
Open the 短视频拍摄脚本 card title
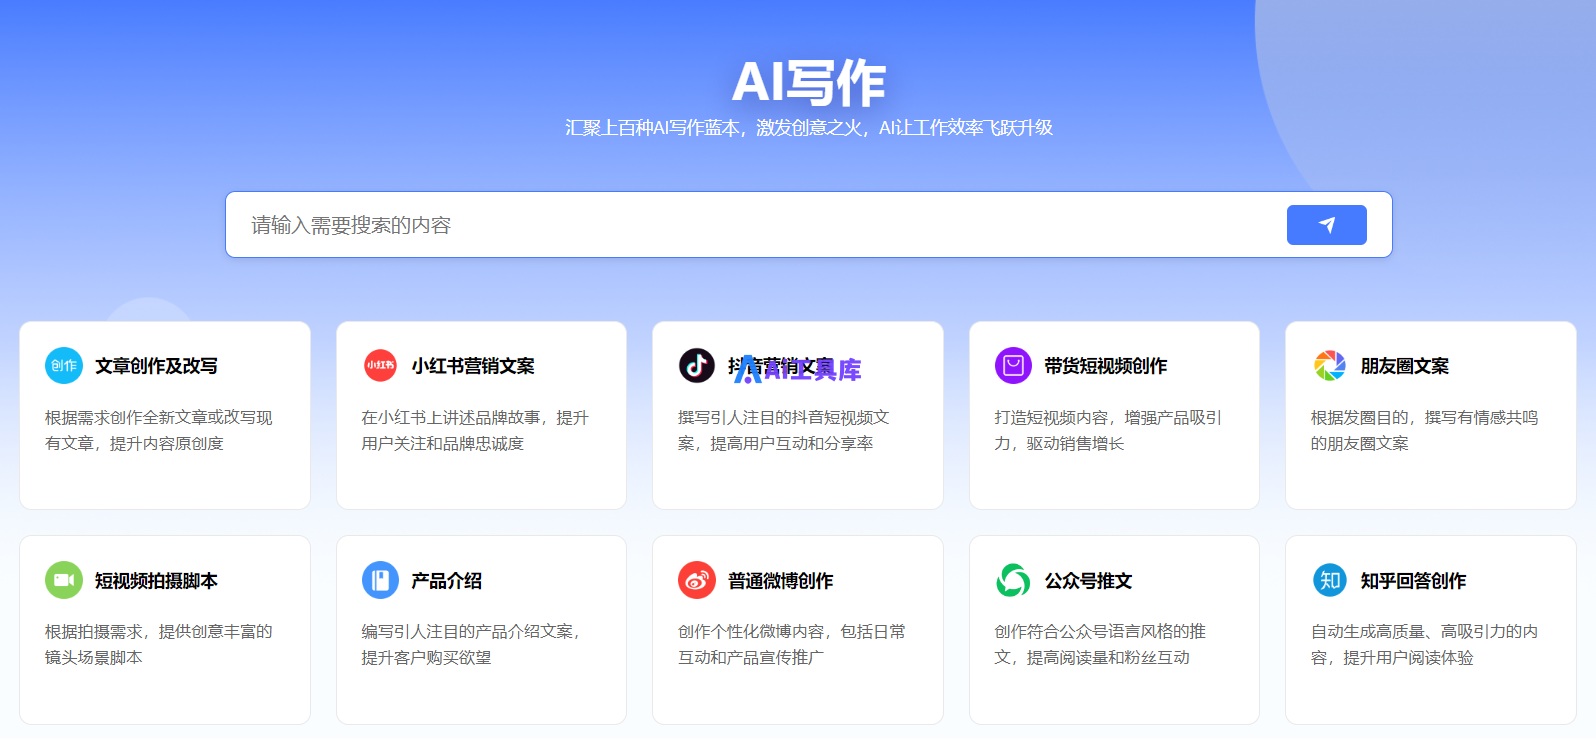click(x=156, y=581)
